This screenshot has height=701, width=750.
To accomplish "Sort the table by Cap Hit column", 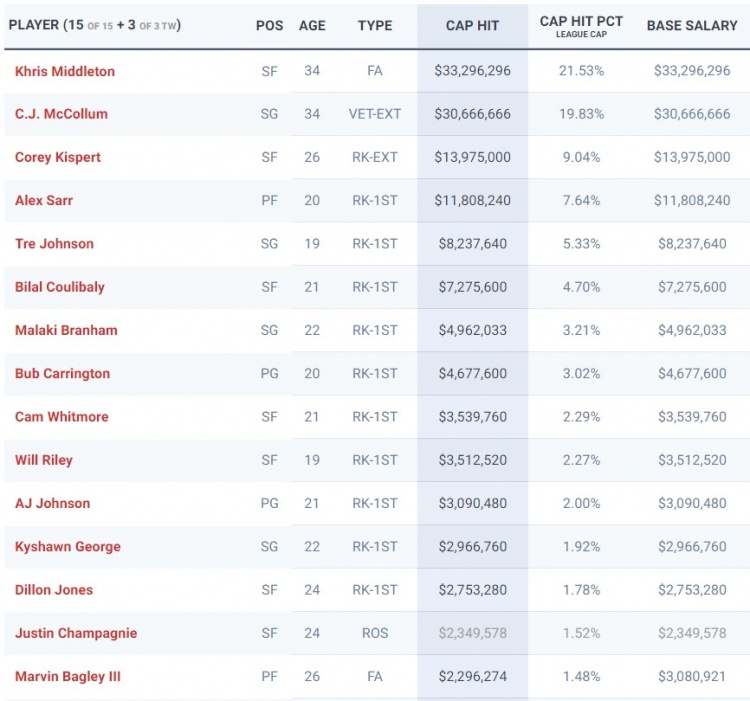I will (472, 25).
